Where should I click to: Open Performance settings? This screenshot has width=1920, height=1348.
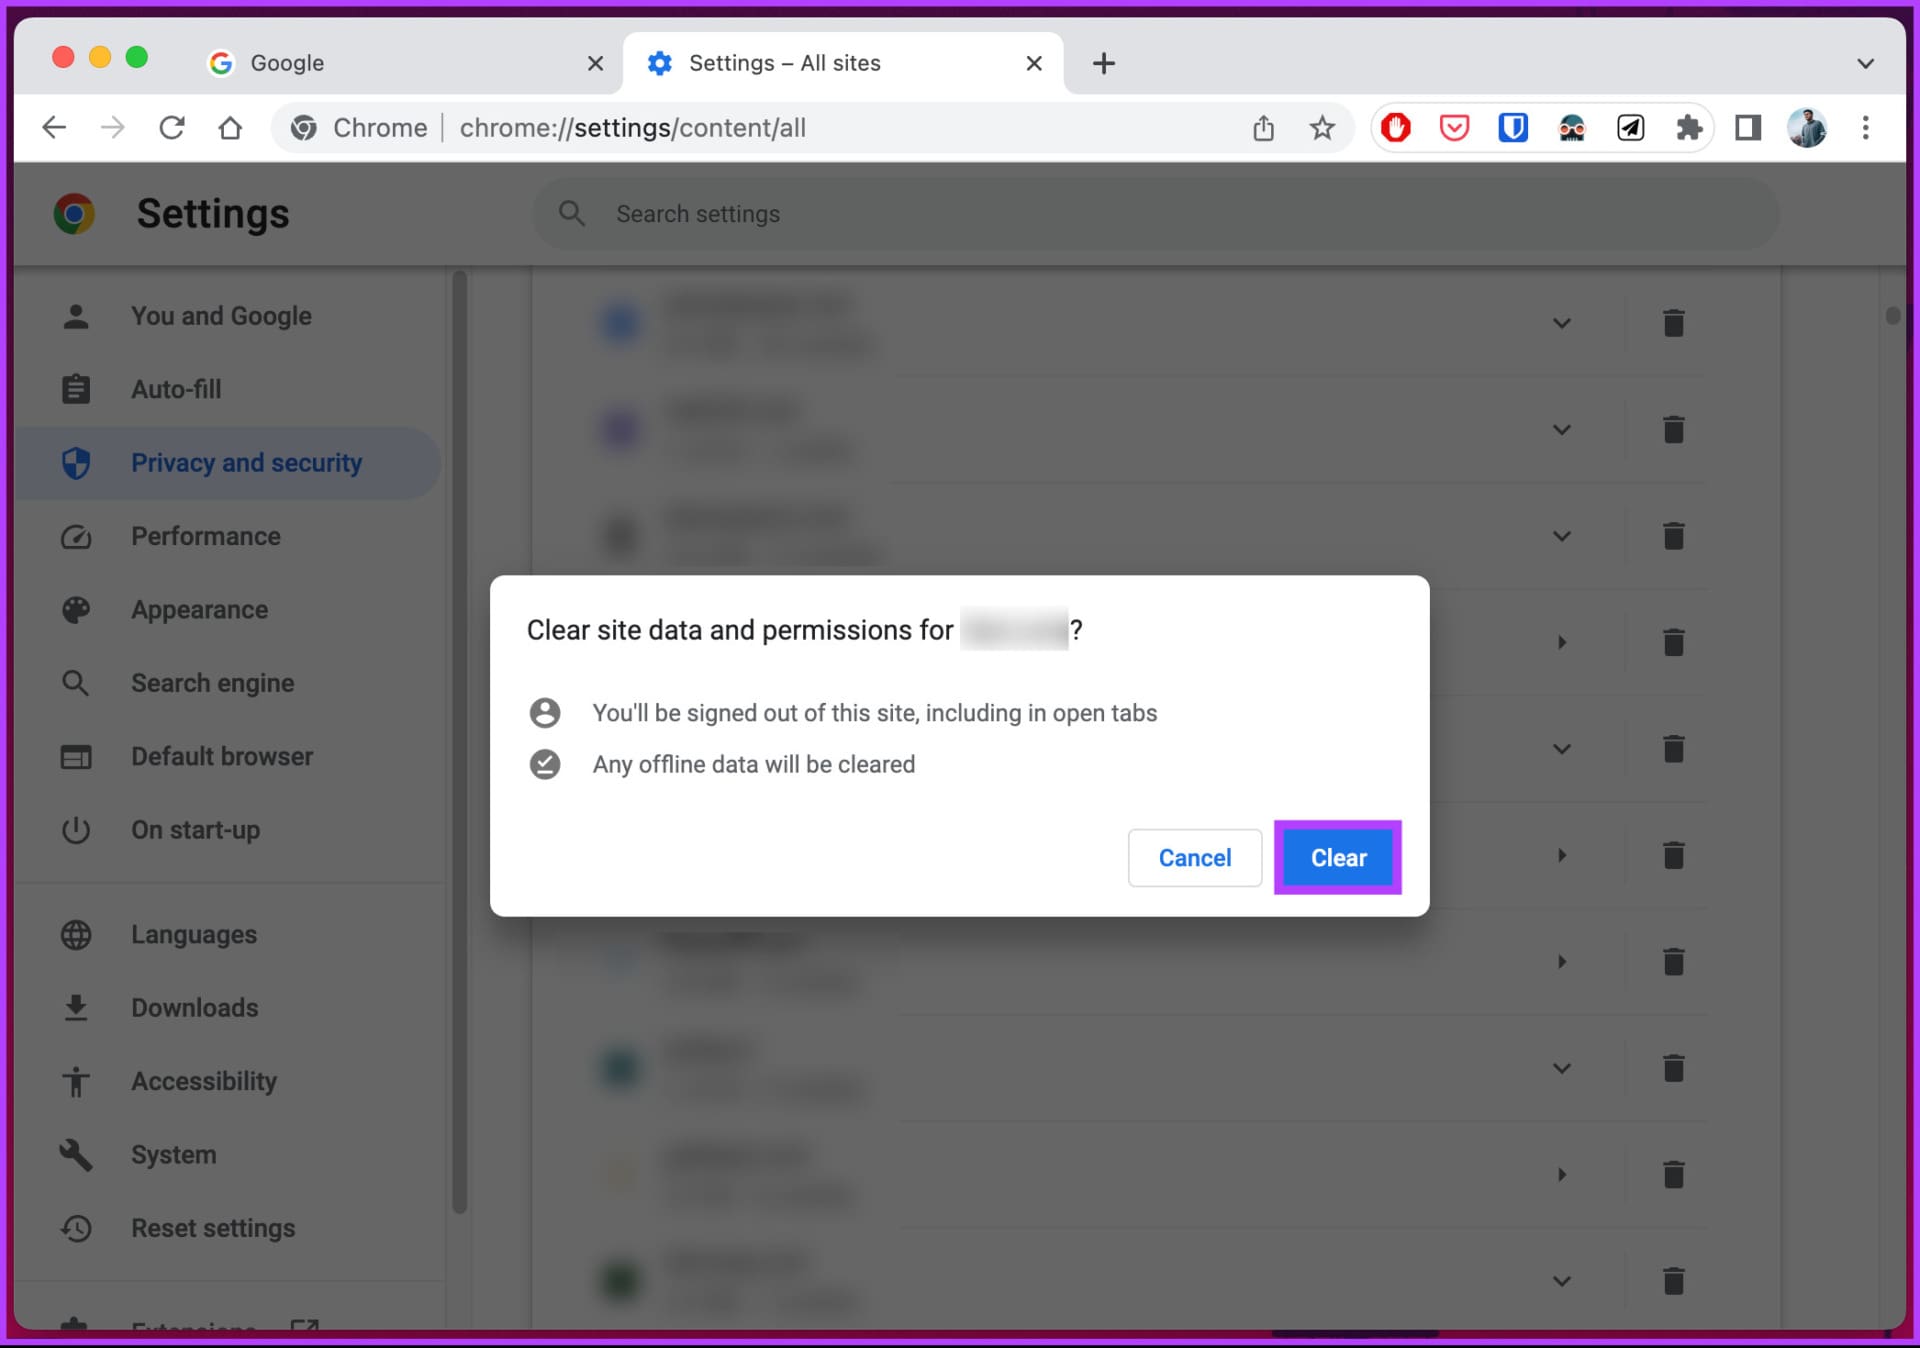tap(228, 536)
